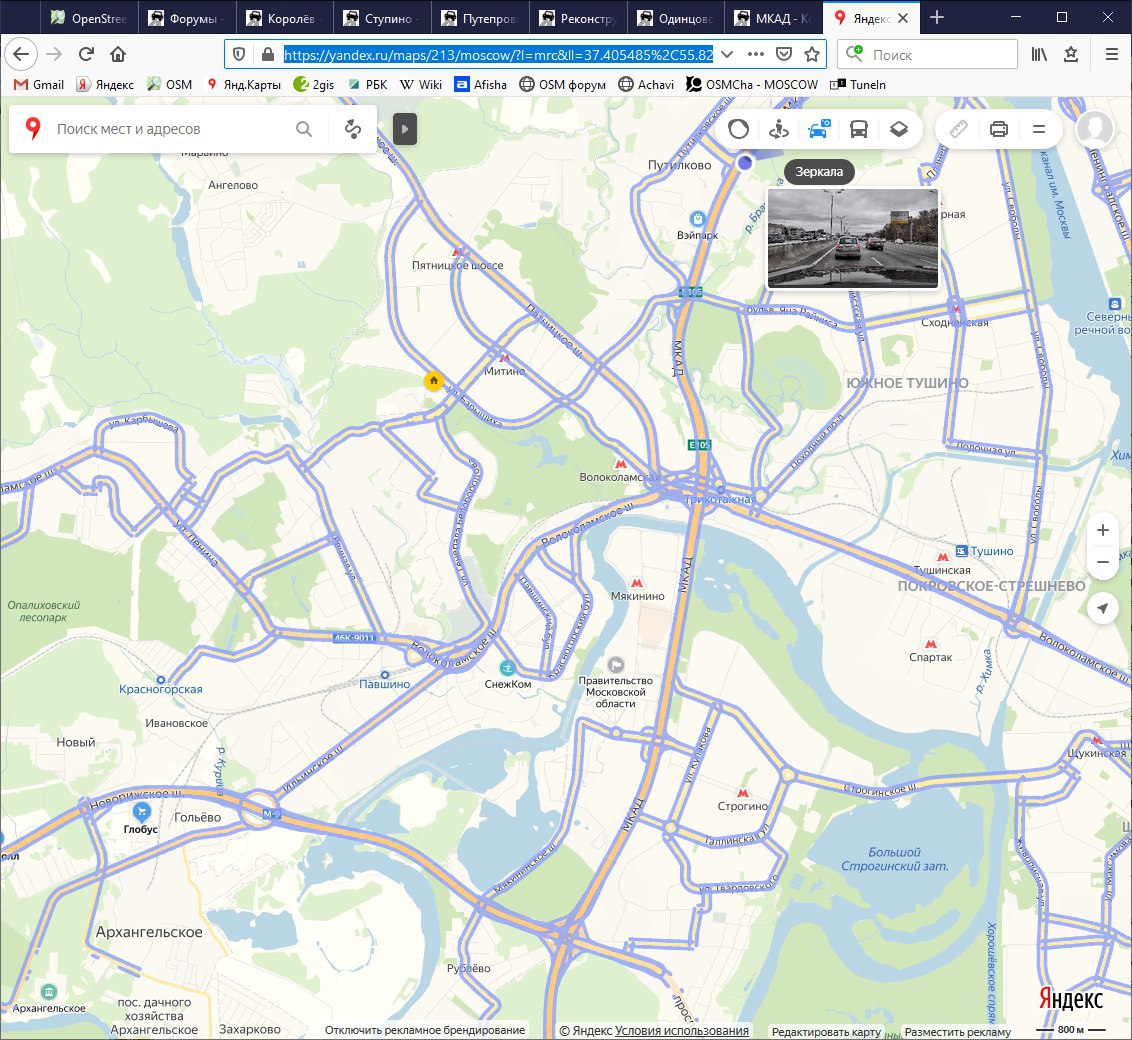Open the Firefox hamburger menu
Image resolution: width=1132 pixels, height=1040 pixels.
(x=1112, y=54)
